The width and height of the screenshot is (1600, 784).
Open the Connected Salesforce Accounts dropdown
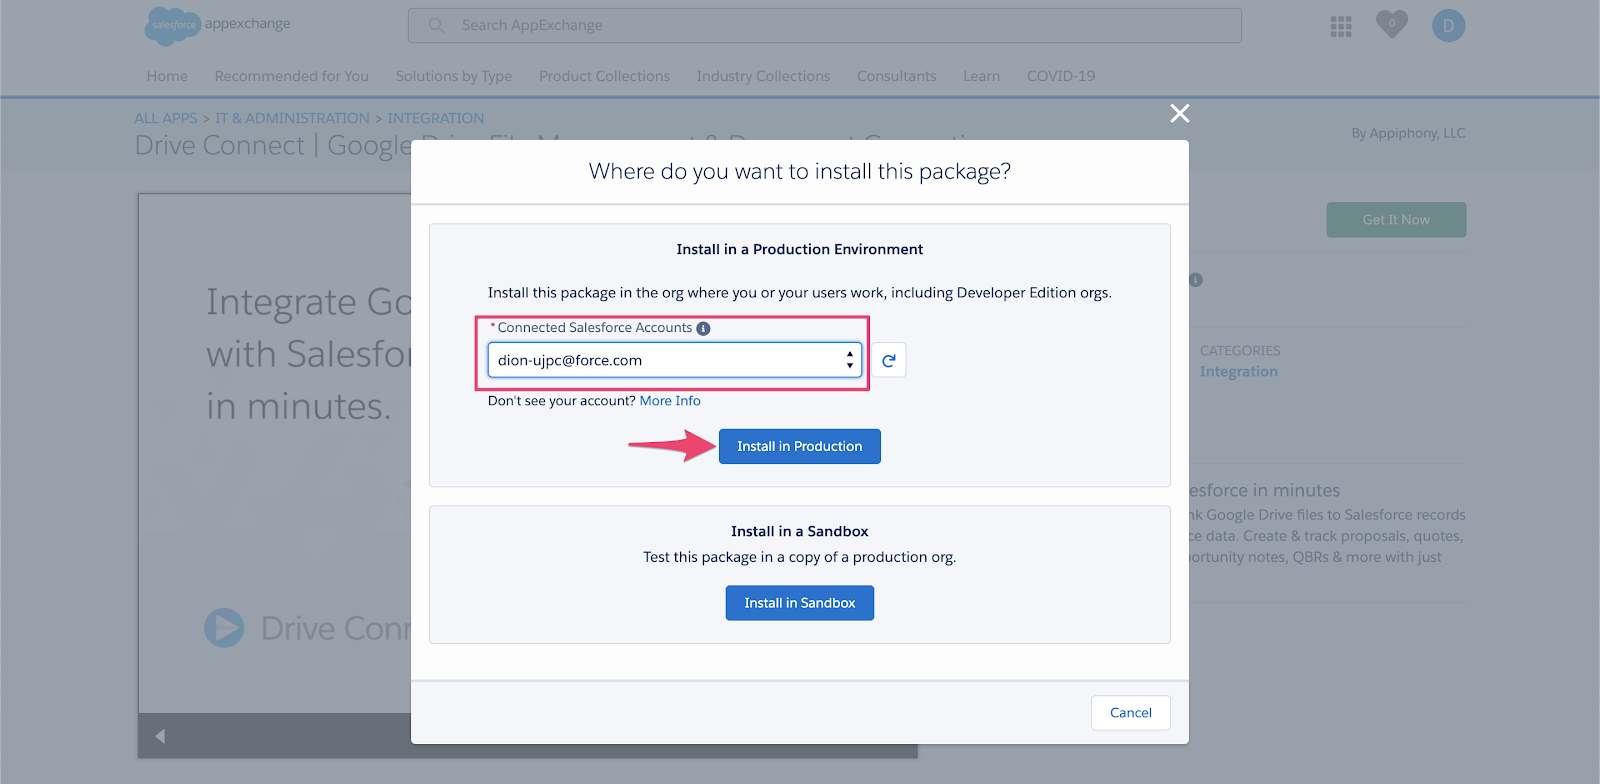[675, 360]
